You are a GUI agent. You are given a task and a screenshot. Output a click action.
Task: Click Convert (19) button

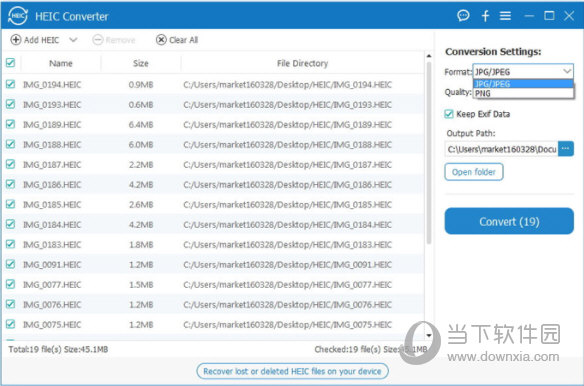[509, 221]
